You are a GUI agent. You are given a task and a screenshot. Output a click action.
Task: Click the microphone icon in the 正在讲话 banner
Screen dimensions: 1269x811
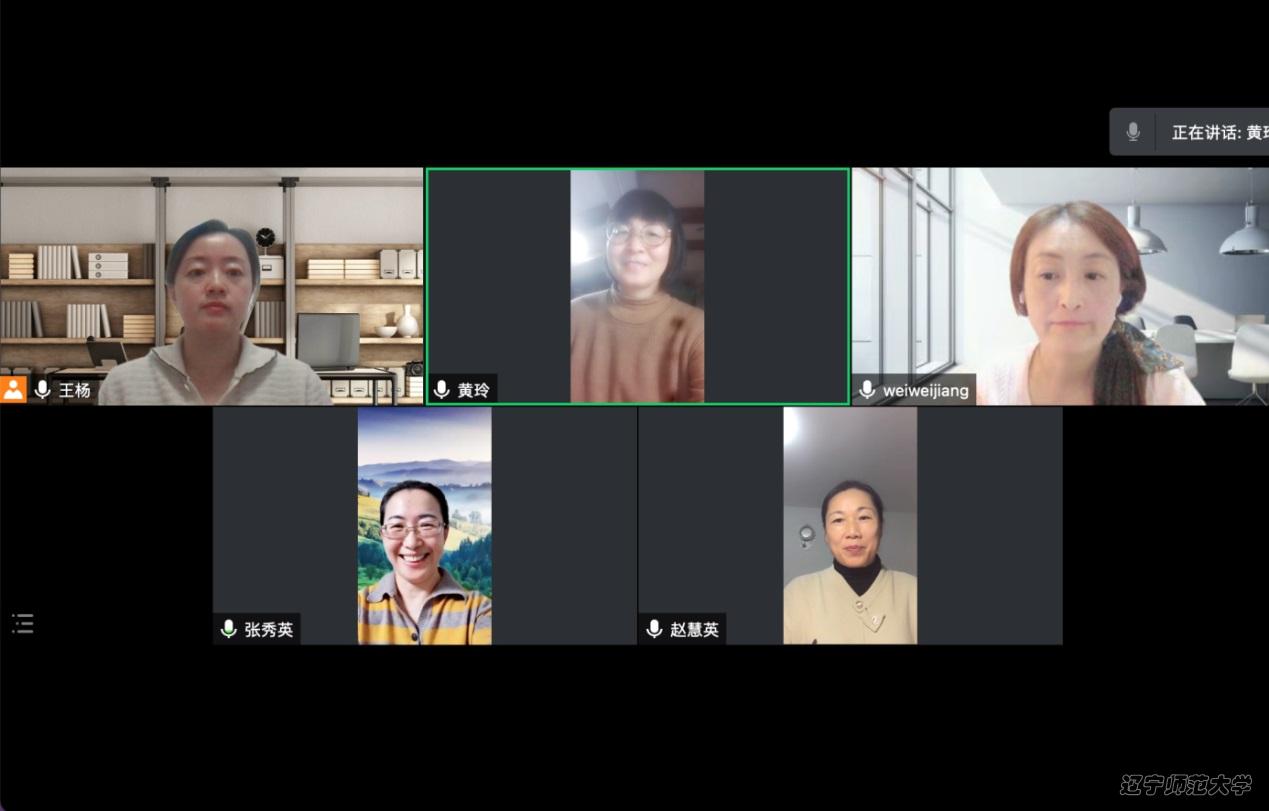click(x=1133, y=132)
